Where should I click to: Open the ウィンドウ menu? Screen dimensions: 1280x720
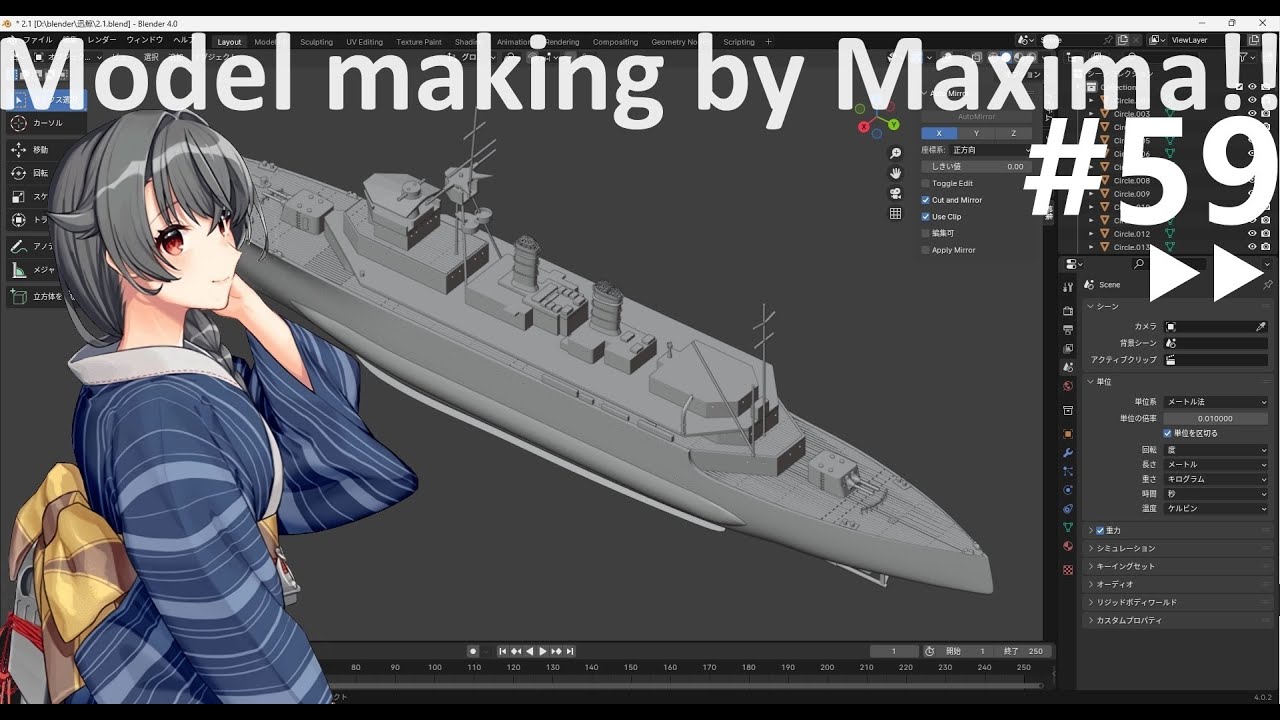point(146,40)
